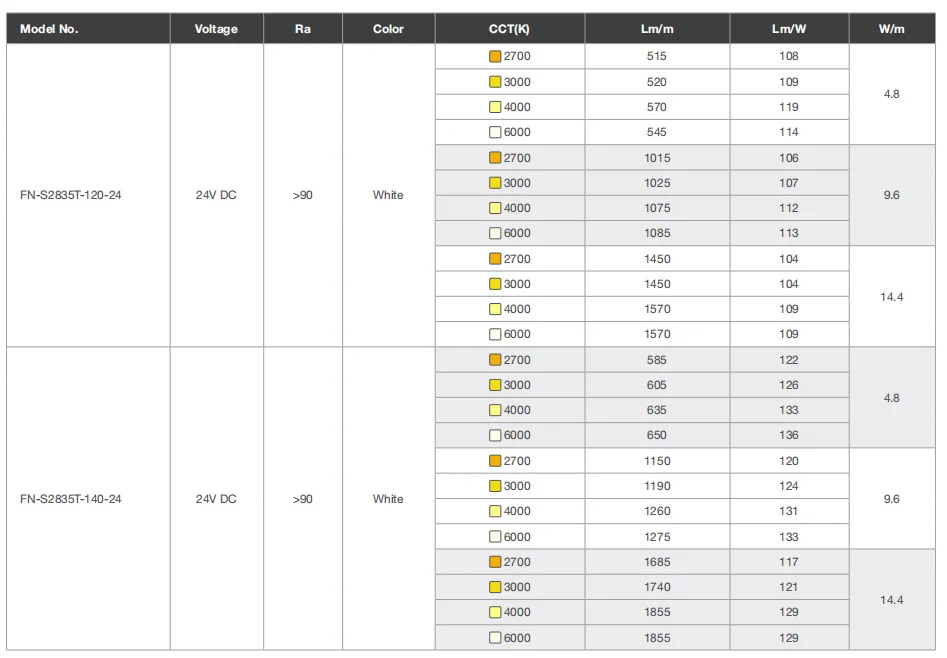This screenshot has width=947, height=658.
Task: Pick the white 6000K swatch beside 545 Lm/m
Action: tap(494, 132)
